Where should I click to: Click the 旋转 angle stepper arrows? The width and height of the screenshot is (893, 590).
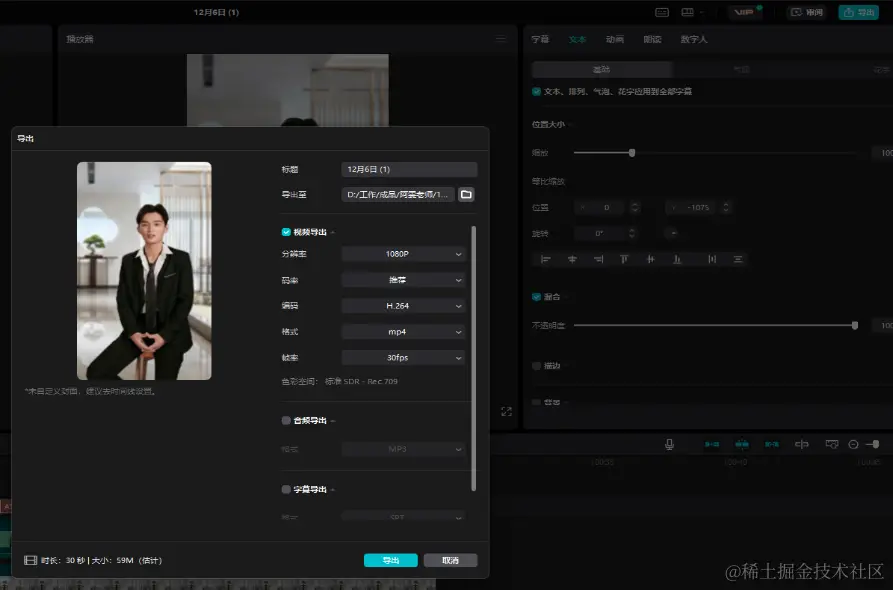[631, 233]
